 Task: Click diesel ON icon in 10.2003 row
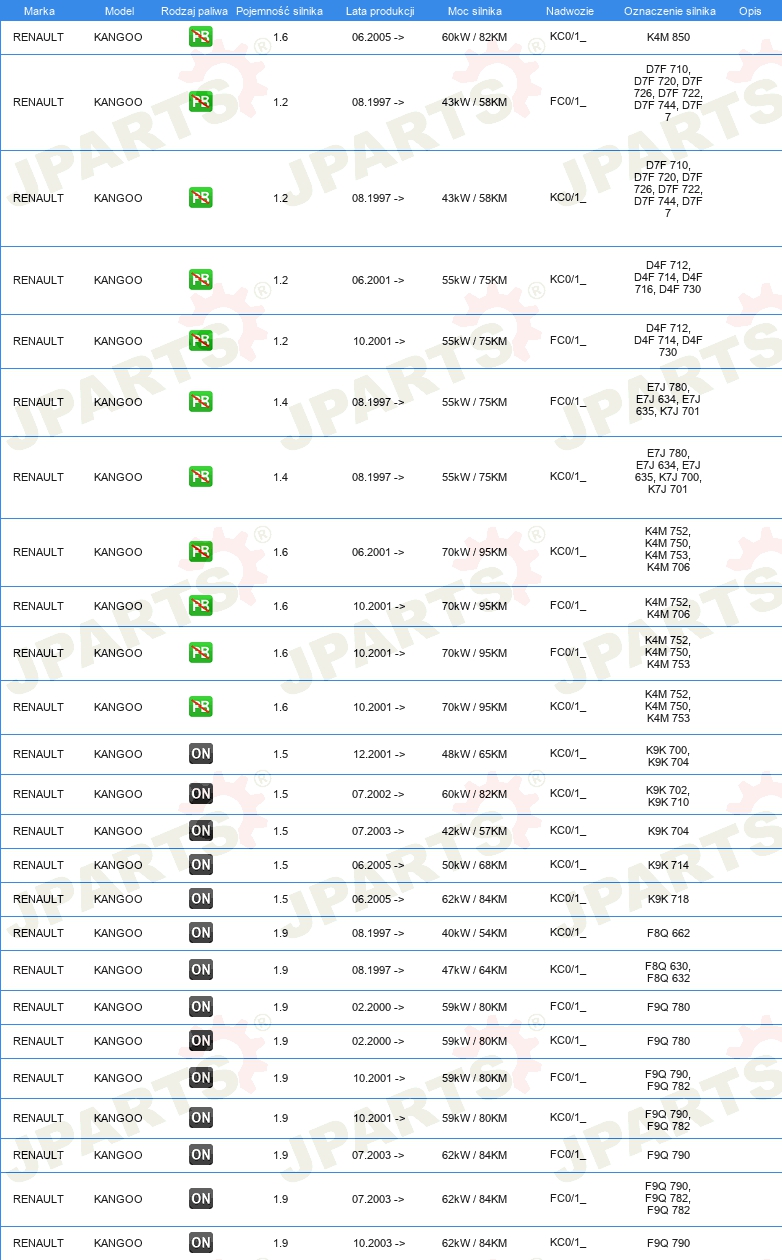tap(201, 1243)
